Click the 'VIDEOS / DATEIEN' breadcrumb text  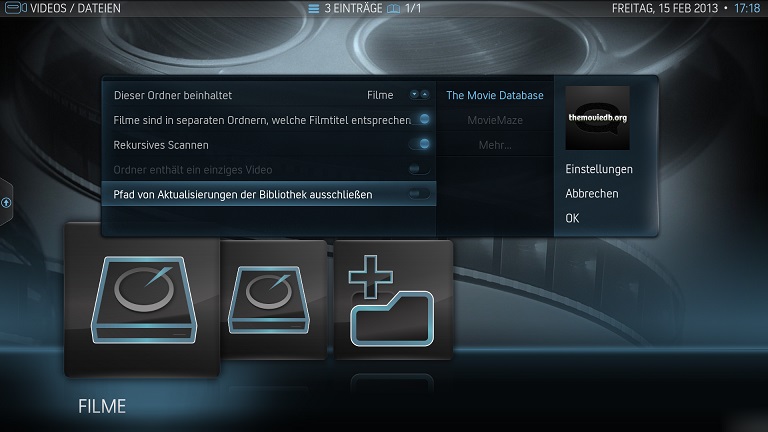tap(75, 8)
